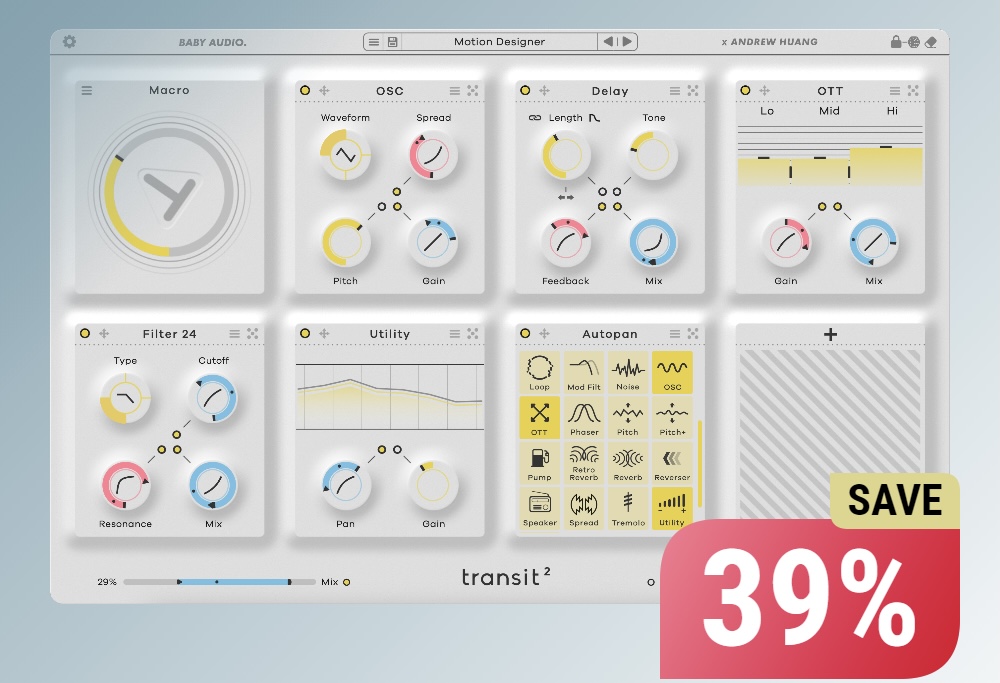Pick the Noise effect icon

pos(628,372)
